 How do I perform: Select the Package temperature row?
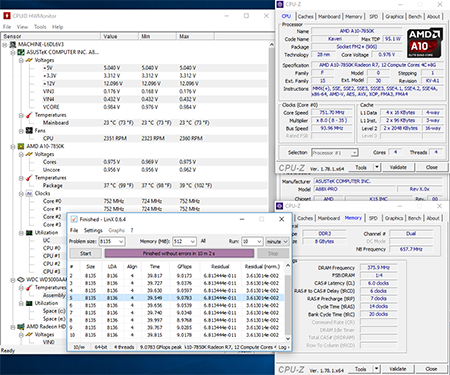click(135, 185)
